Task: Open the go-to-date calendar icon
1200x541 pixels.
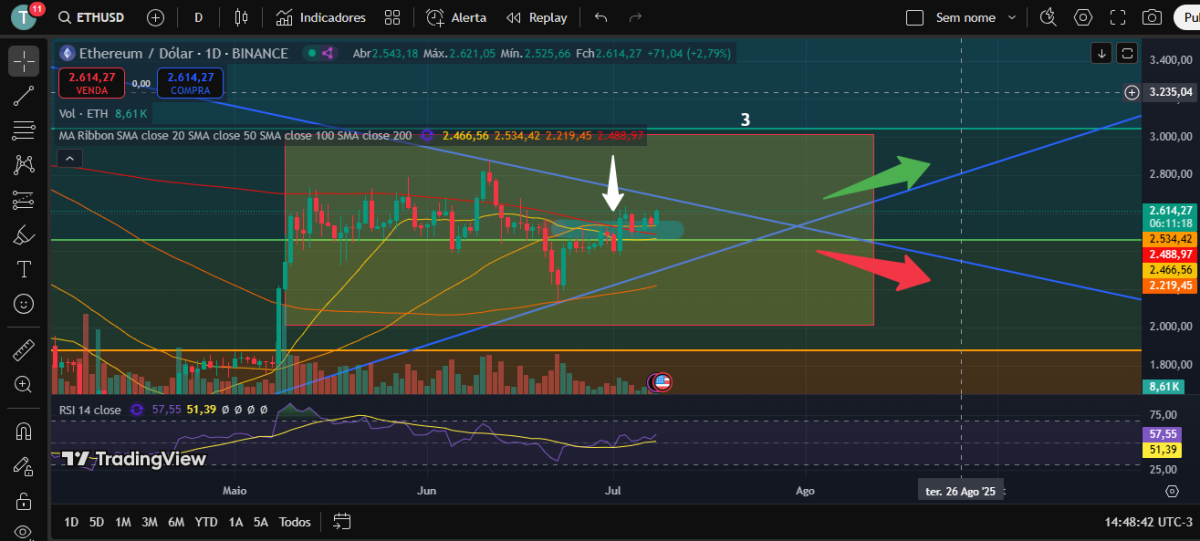Action: click(342, 521)
